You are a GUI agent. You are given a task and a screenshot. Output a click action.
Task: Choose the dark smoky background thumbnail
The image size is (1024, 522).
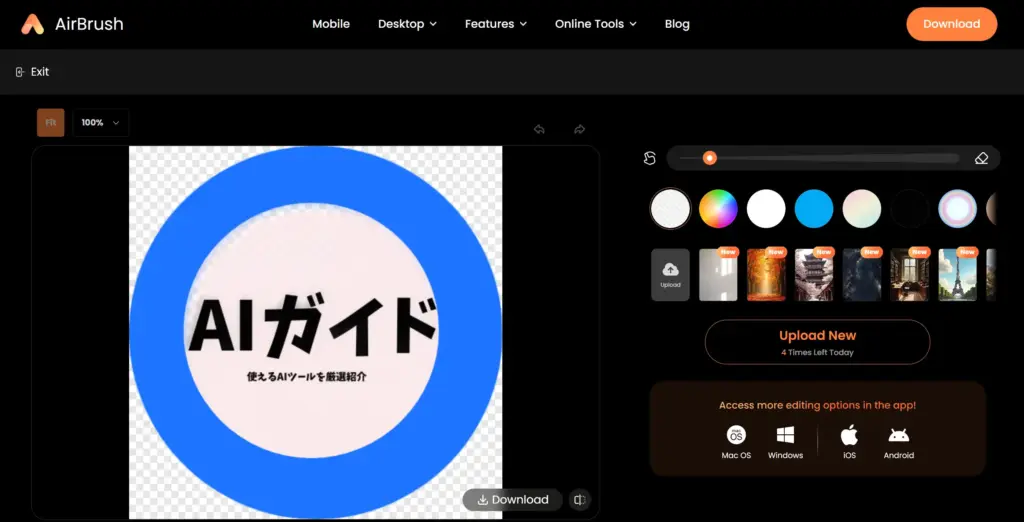tap(862, 274)
